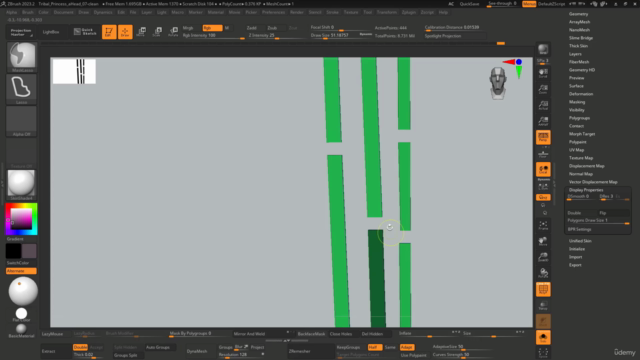Toggle the Local symmetry button
Viewport: 640px width, 360px height.
coord(543,169)
